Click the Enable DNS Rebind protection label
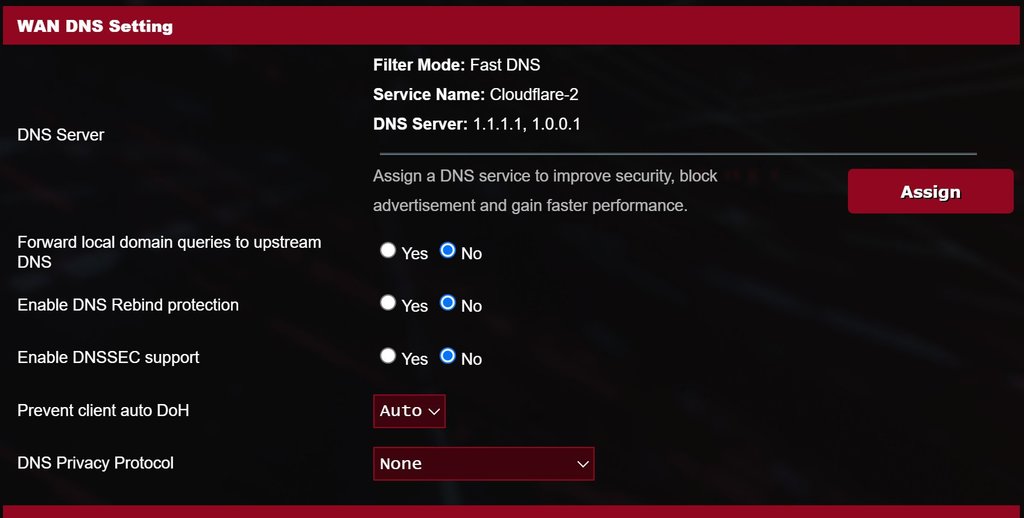This screenshot has width=1024, height=518. 128,305
